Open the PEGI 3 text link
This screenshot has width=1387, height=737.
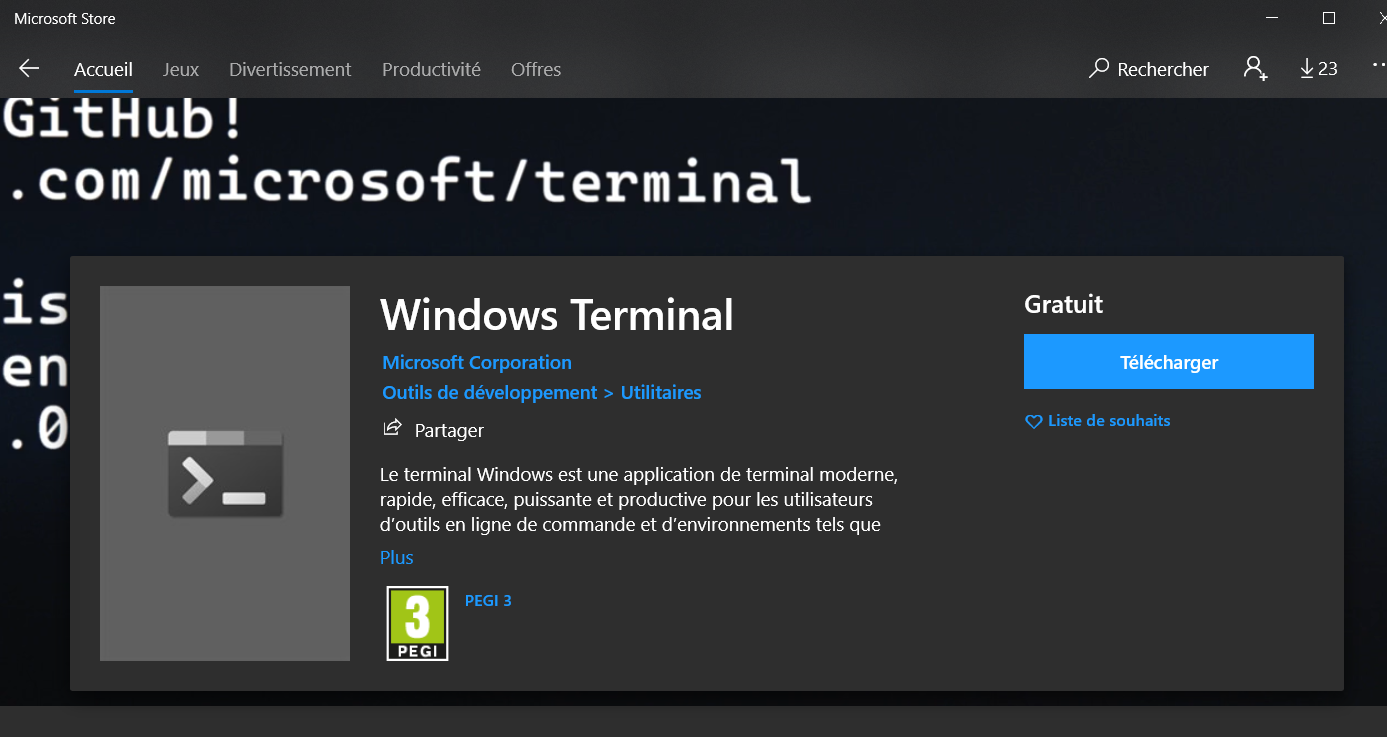(x=488, y=600)
